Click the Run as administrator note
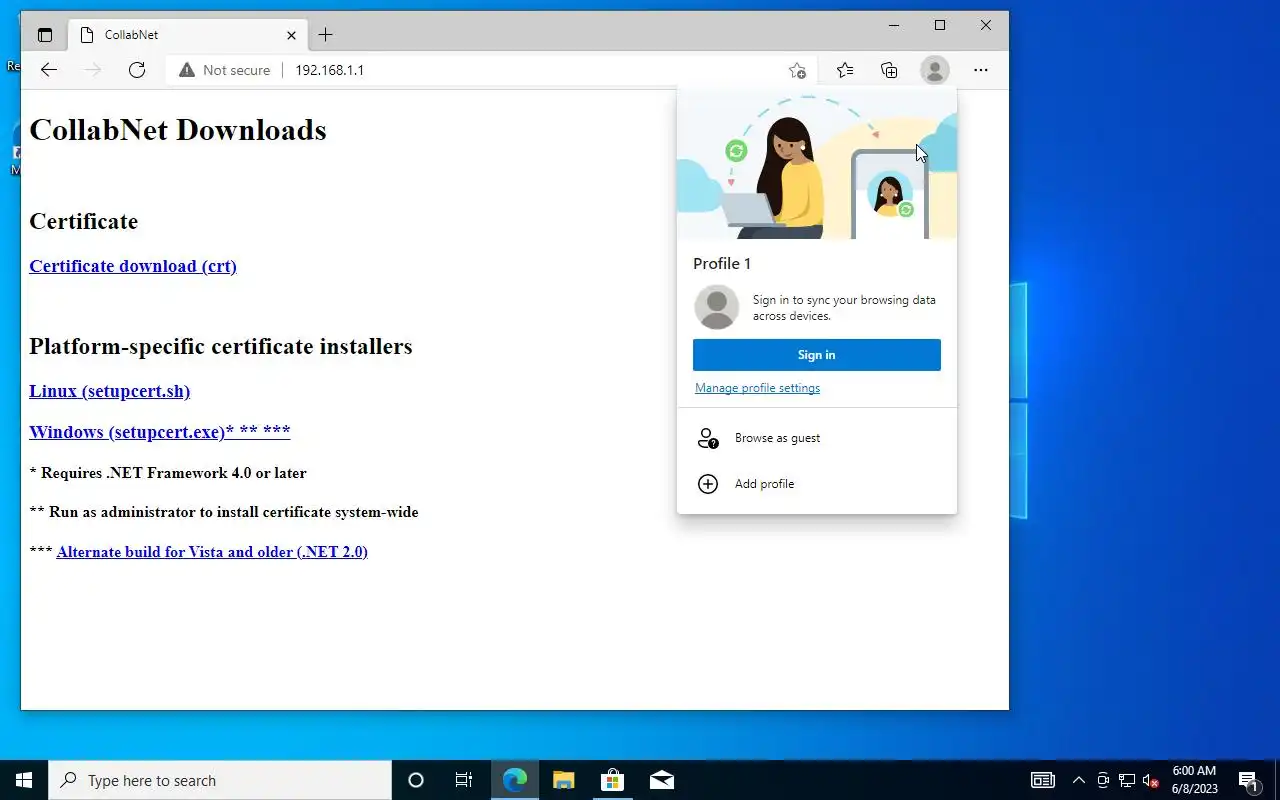The image size is (1280, 800). tap(224, 512)
